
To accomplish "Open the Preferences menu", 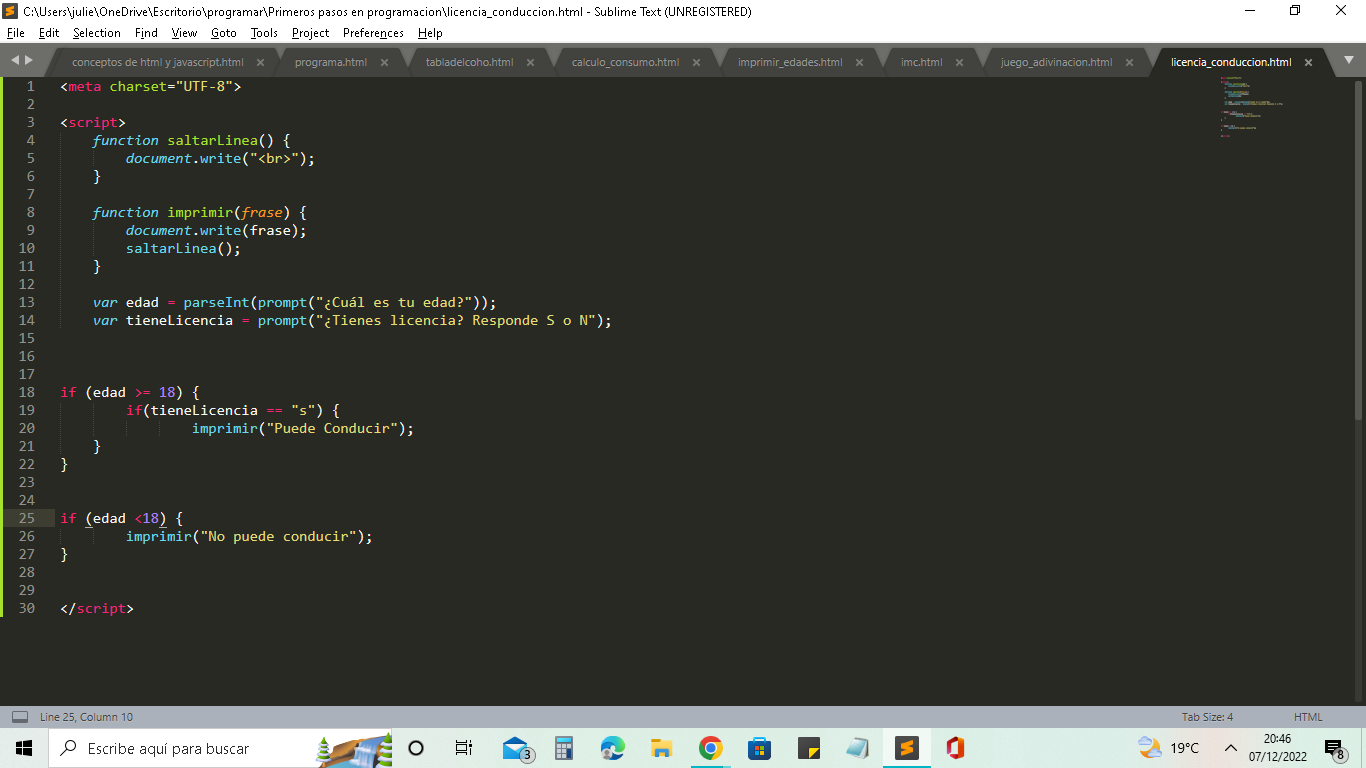I will coord(373,33).
